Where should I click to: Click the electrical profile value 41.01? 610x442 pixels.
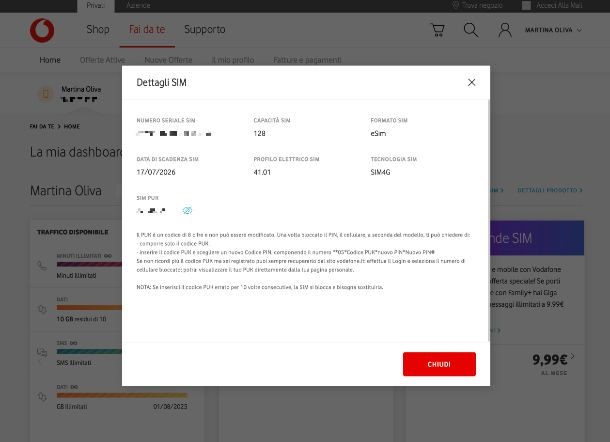262,172
